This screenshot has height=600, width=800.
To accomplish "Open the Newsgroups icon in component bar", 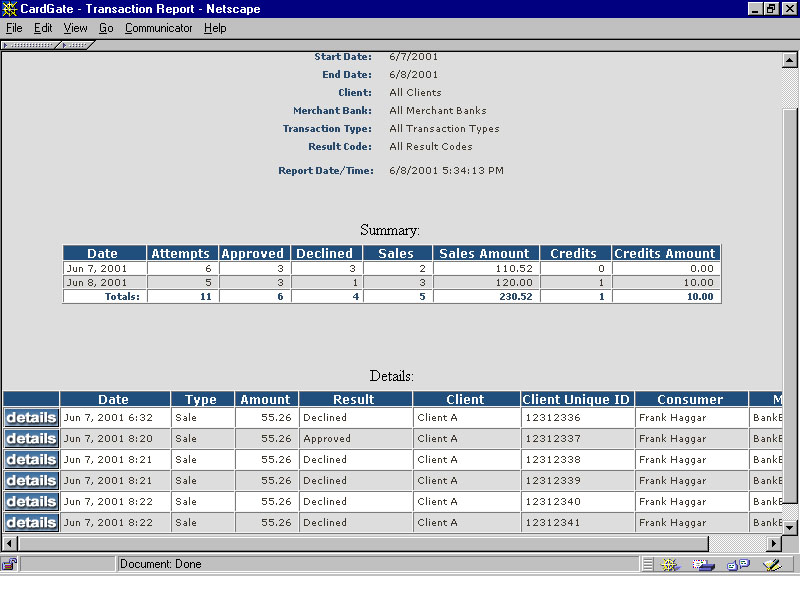I will coord(738,564).
